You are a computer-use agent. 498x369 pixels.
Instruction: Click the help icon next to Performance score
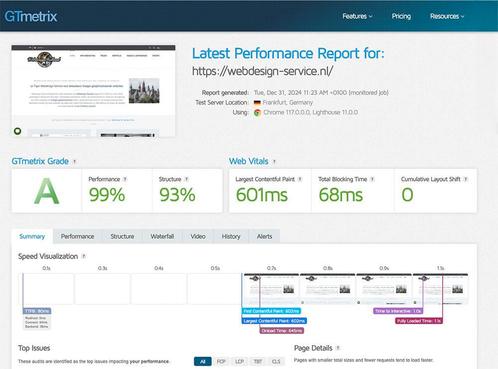(125, 179)
